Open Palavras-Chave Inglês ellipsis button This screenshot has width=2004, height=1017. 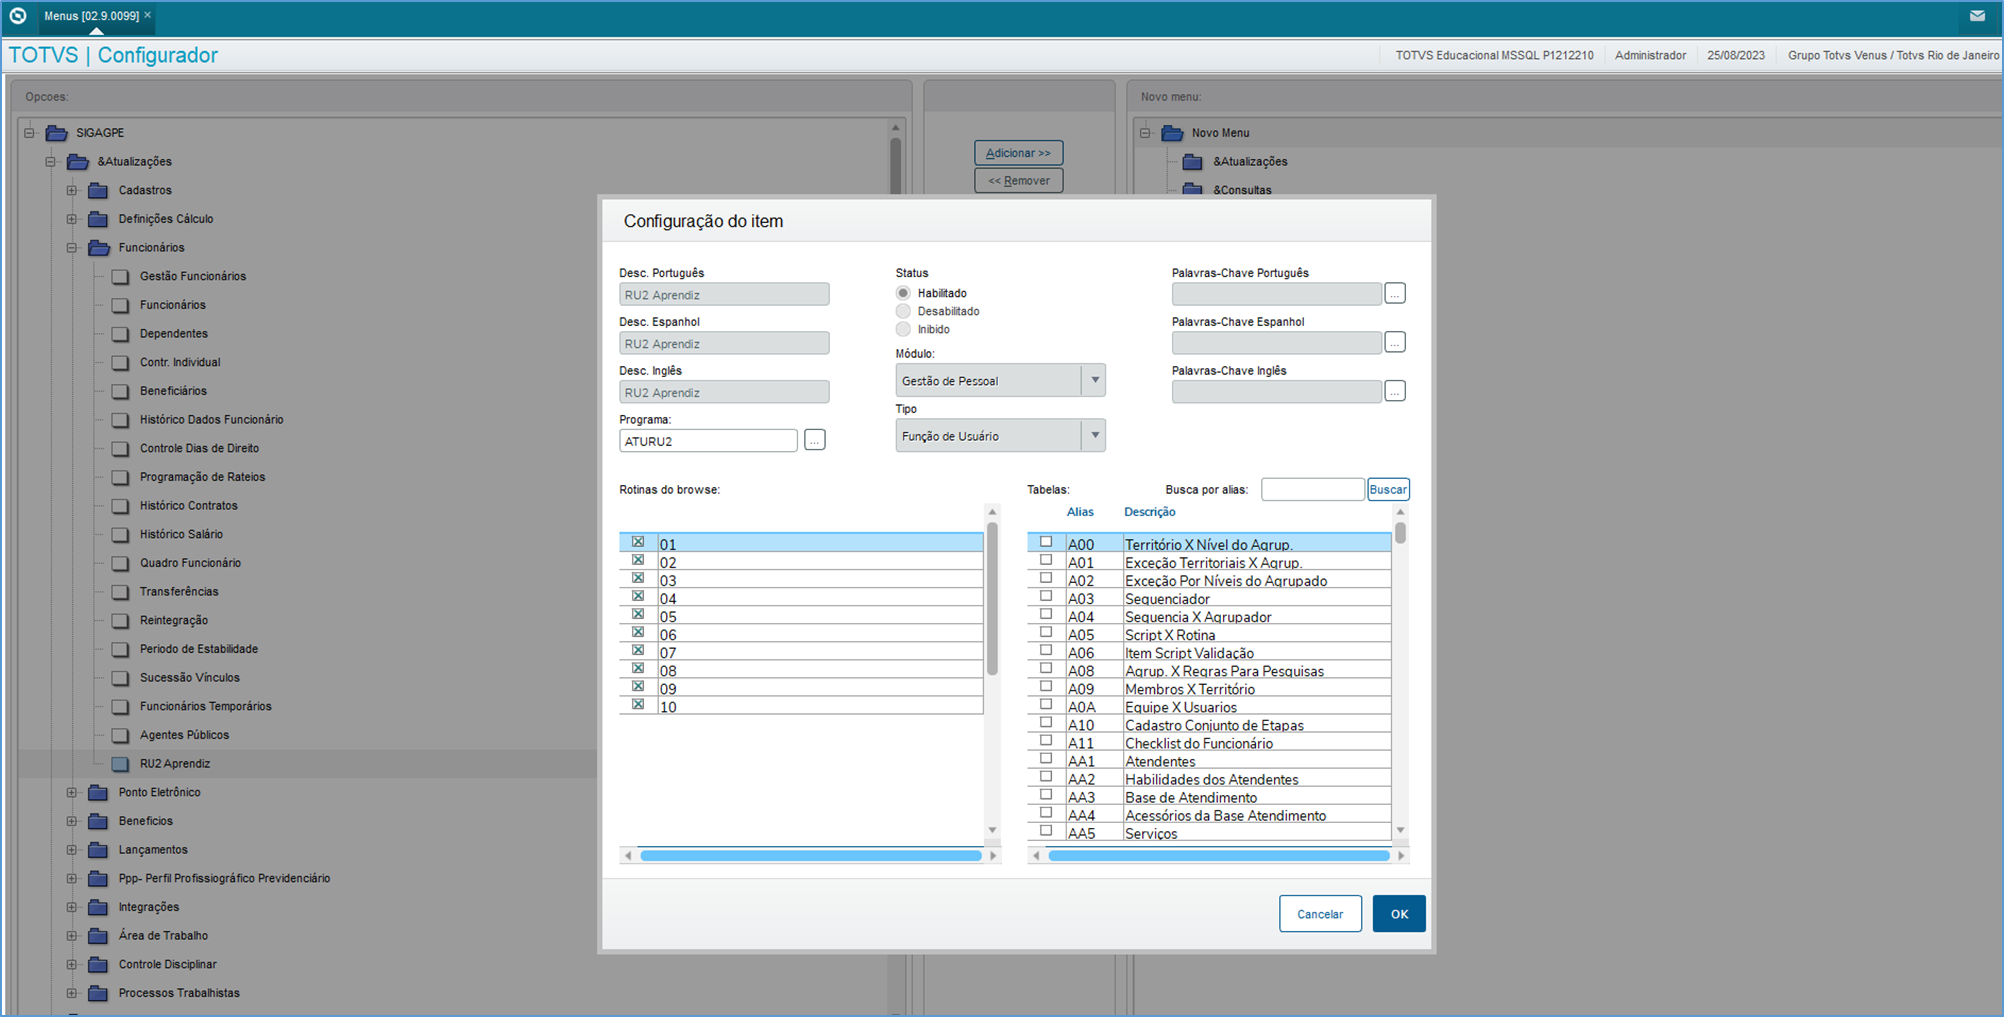click(1395, 391)
